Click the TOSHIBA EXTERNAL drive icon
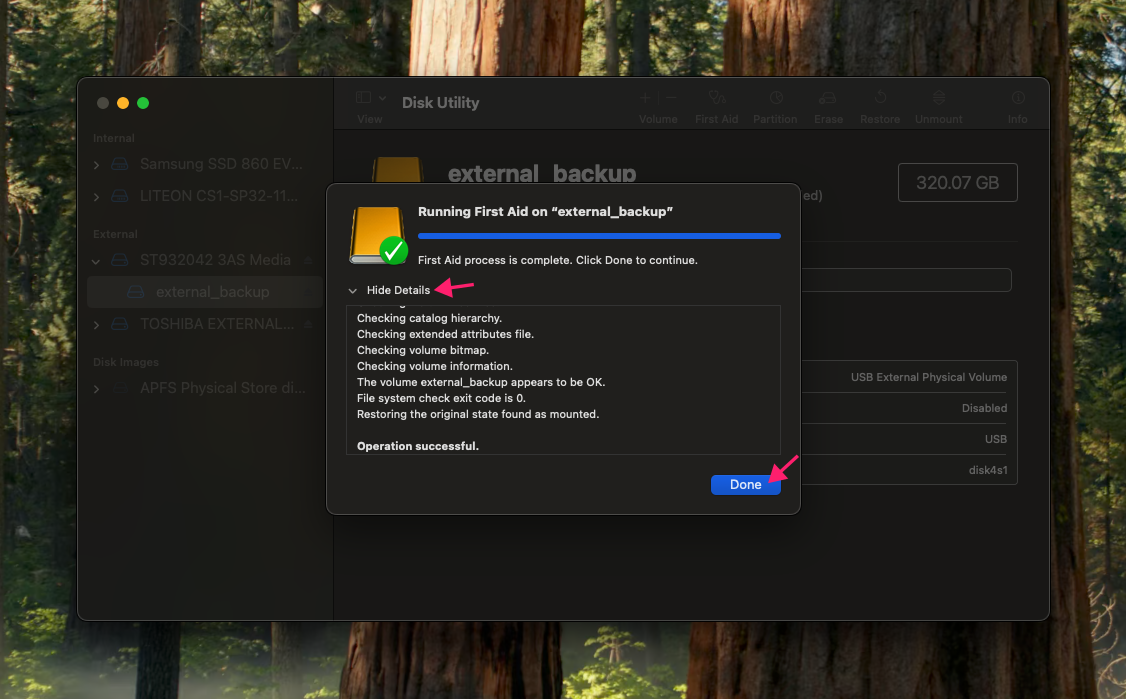Screen dimensions: 1126x699 point(120,324)
